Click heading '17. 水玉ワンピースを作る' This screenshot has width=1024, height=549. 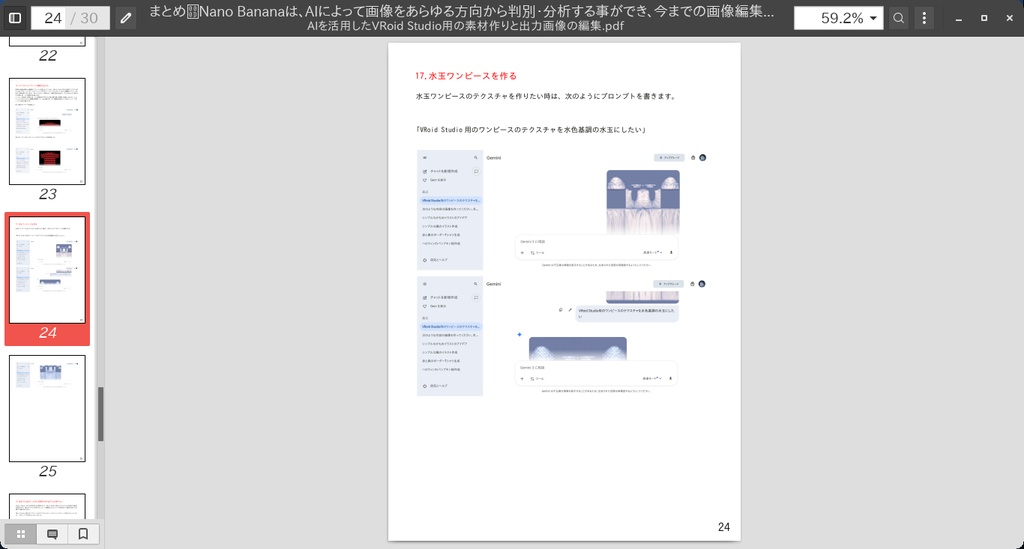466,76
